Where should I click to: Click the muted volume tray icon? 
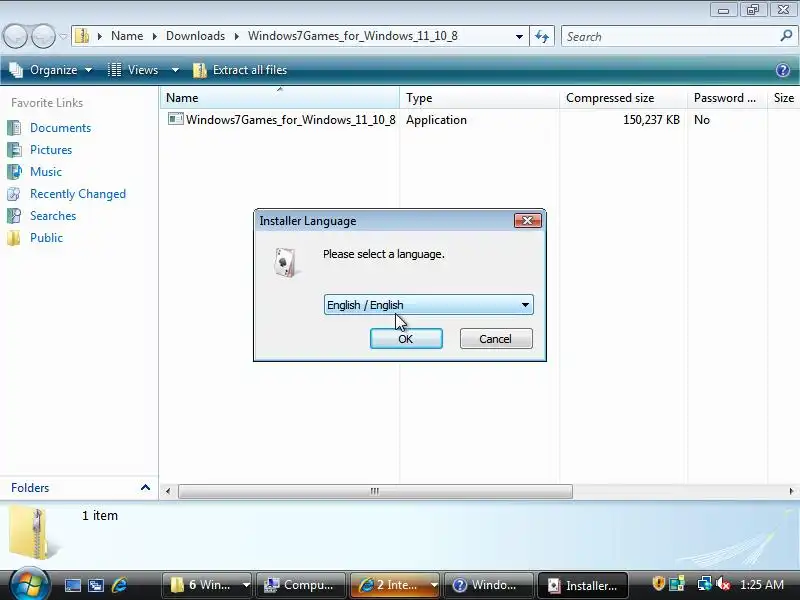[723, 584]
